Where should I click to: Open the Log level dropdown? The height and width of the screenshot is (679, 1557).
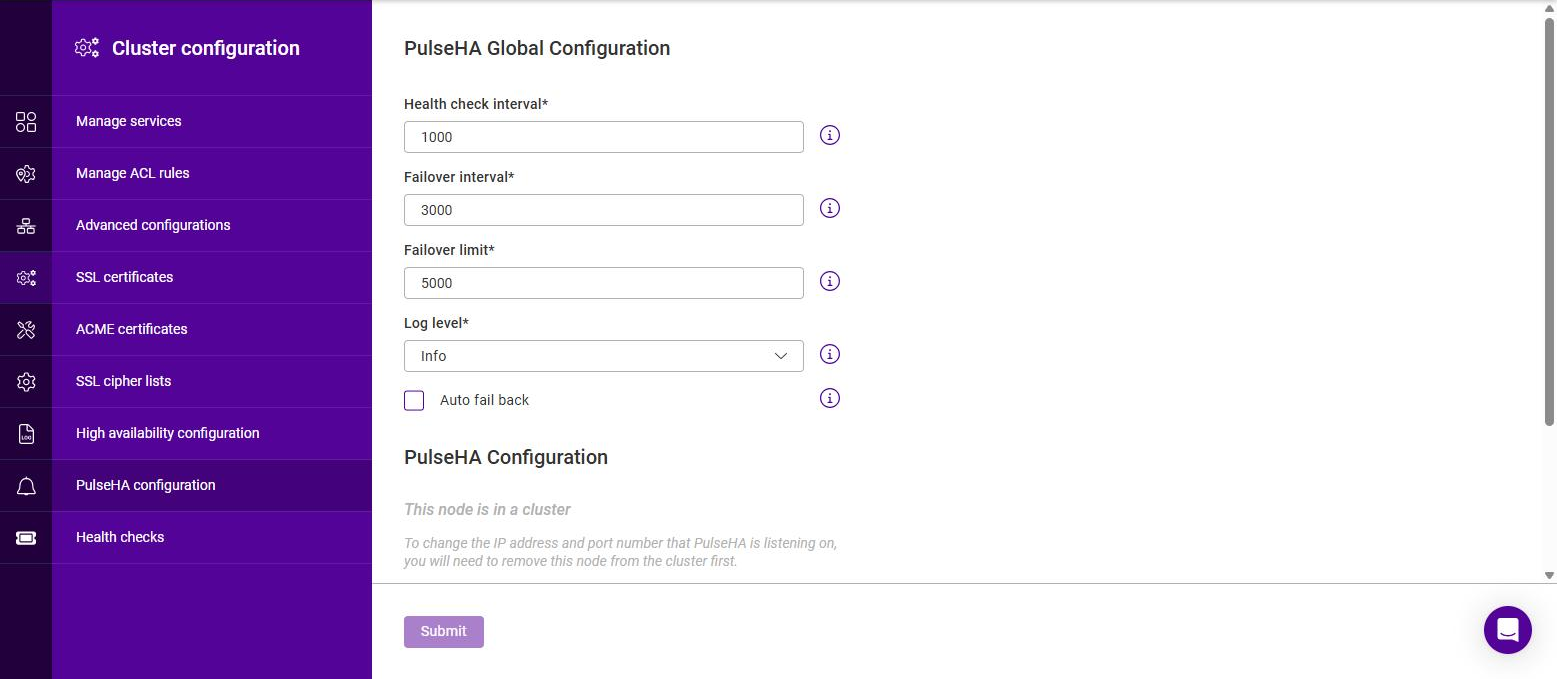click(x=604, y=356)
